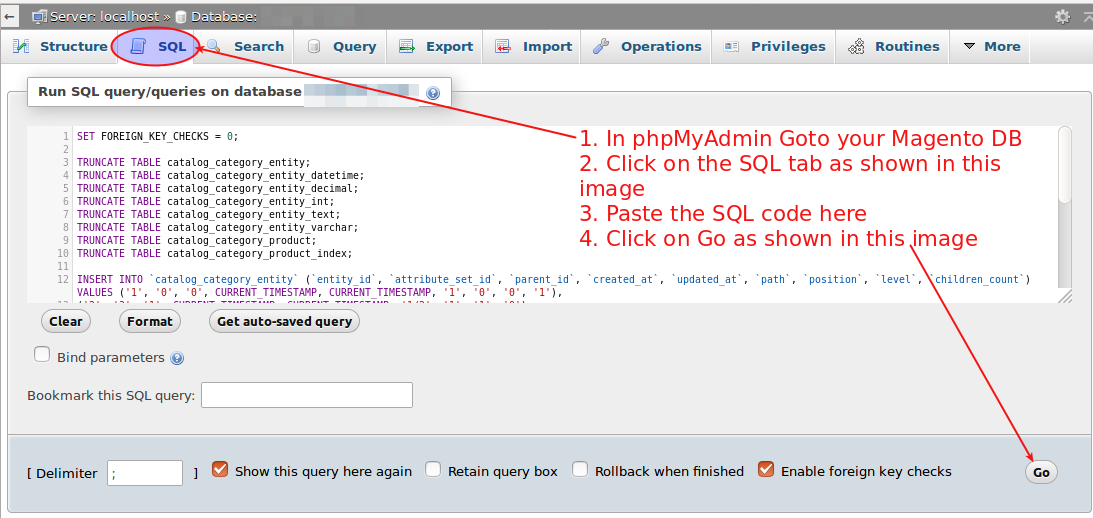This screenshot has width=1093, height=518.
Task: Go to the Import tab
Action: (533, 47)
